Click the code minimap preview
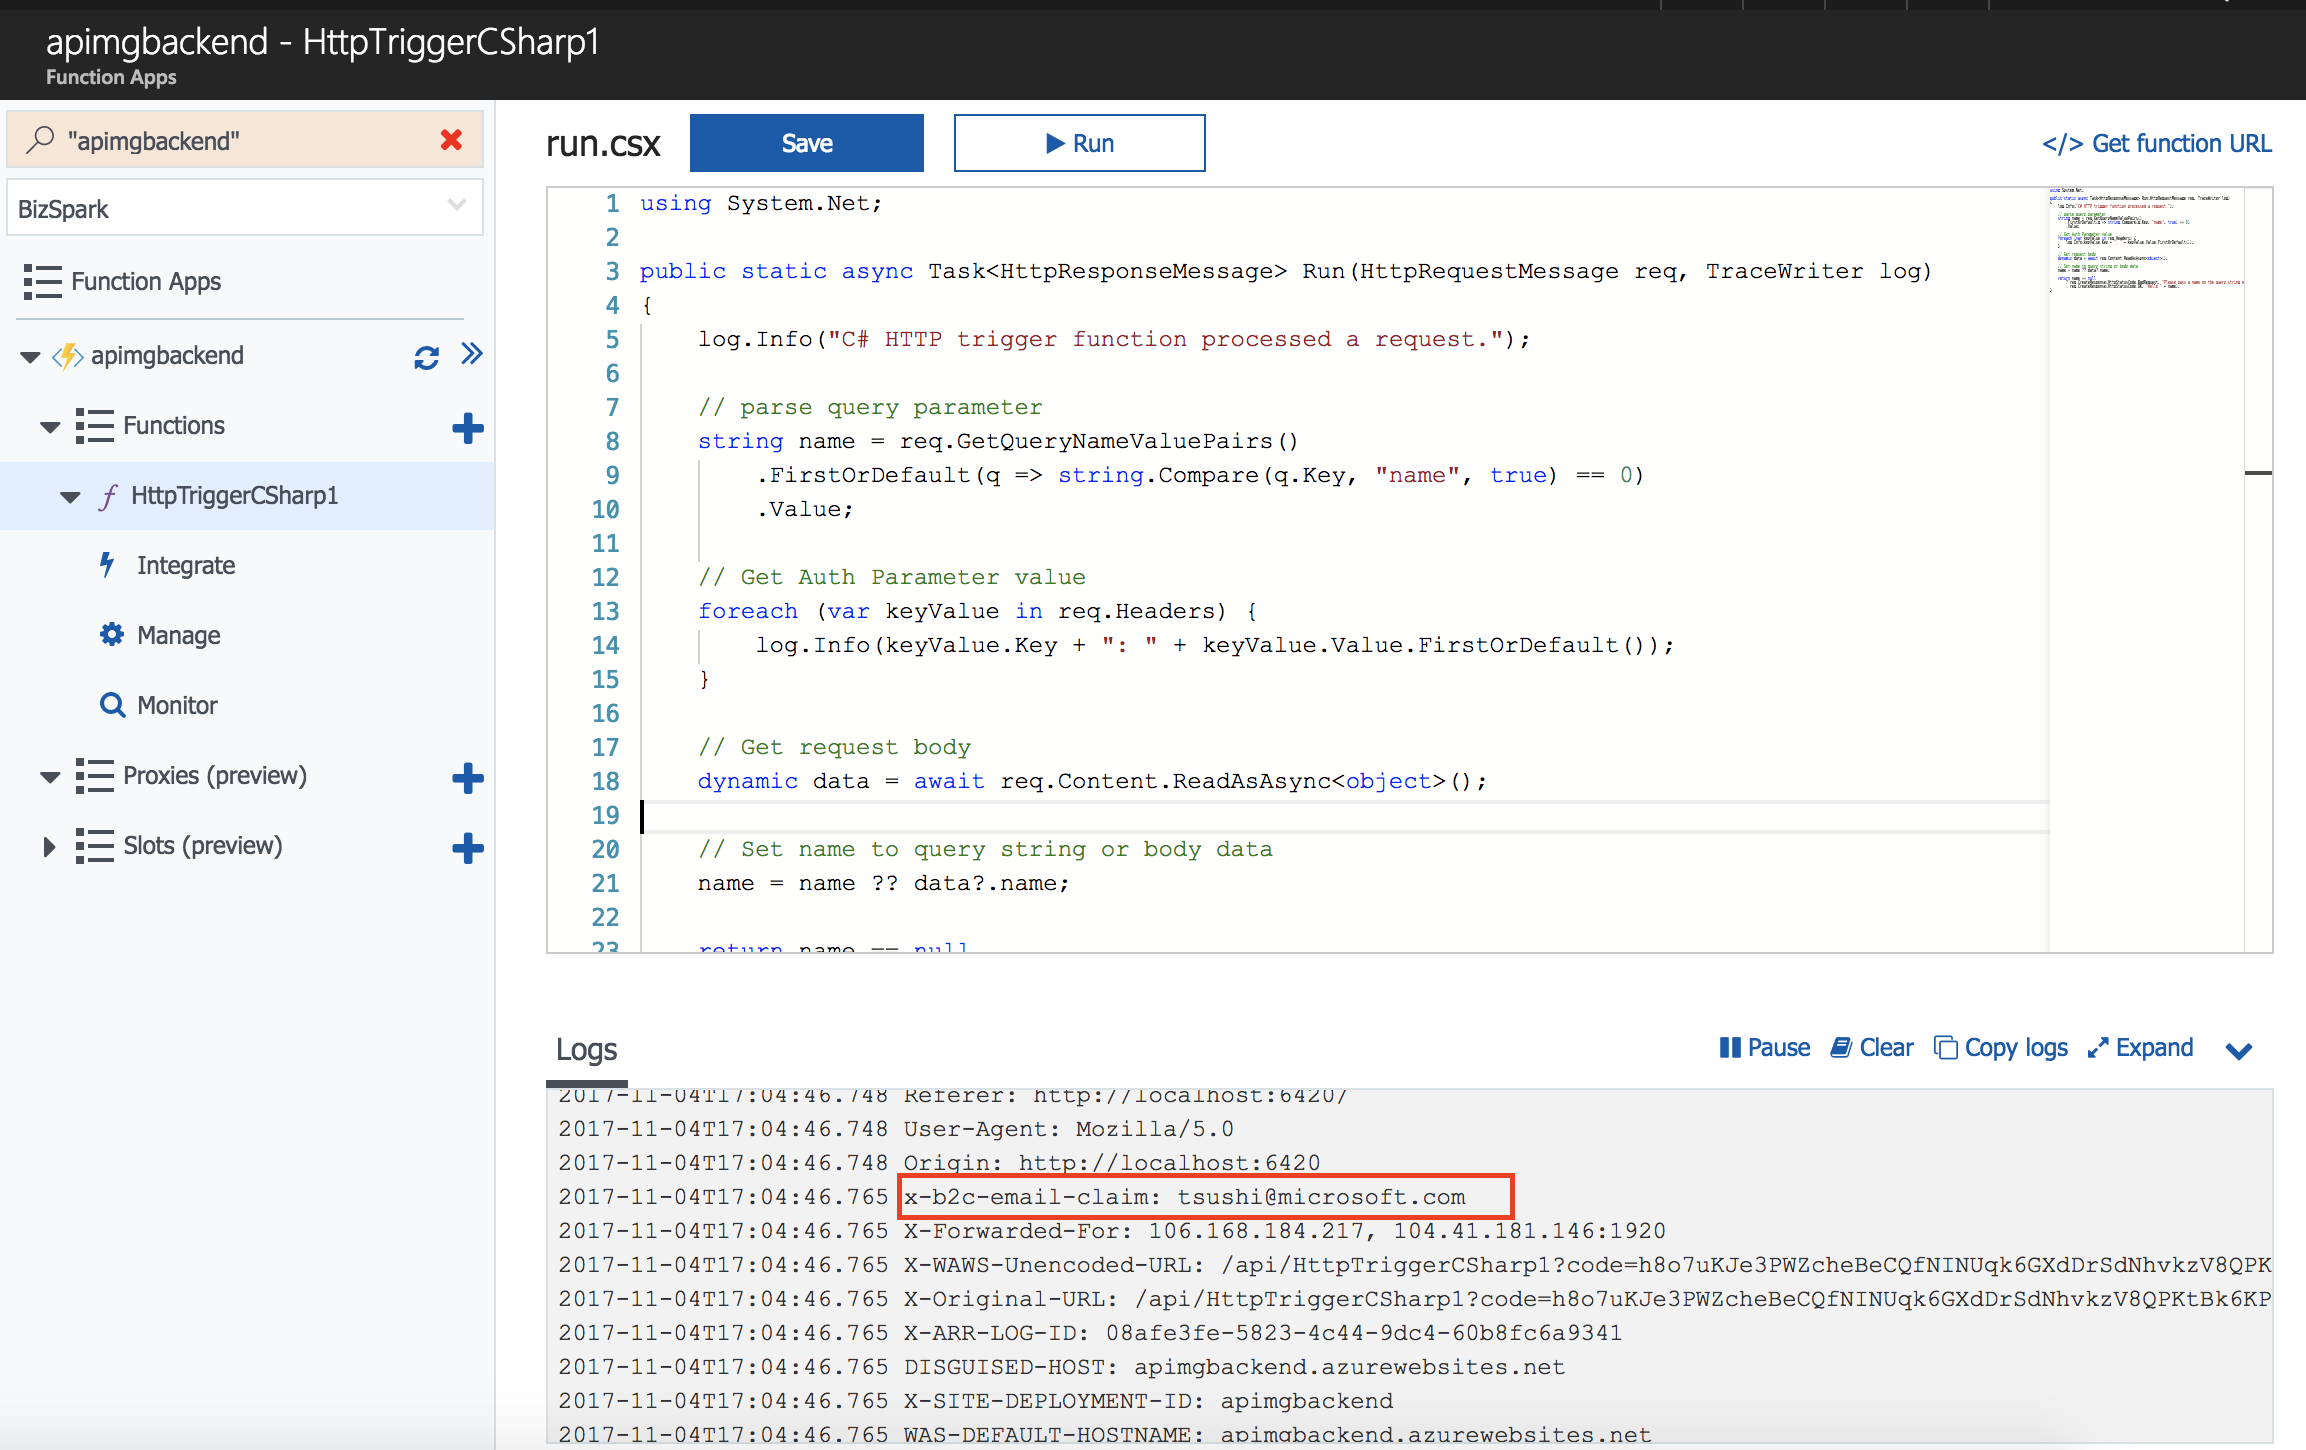 (x=2145, y=240)
